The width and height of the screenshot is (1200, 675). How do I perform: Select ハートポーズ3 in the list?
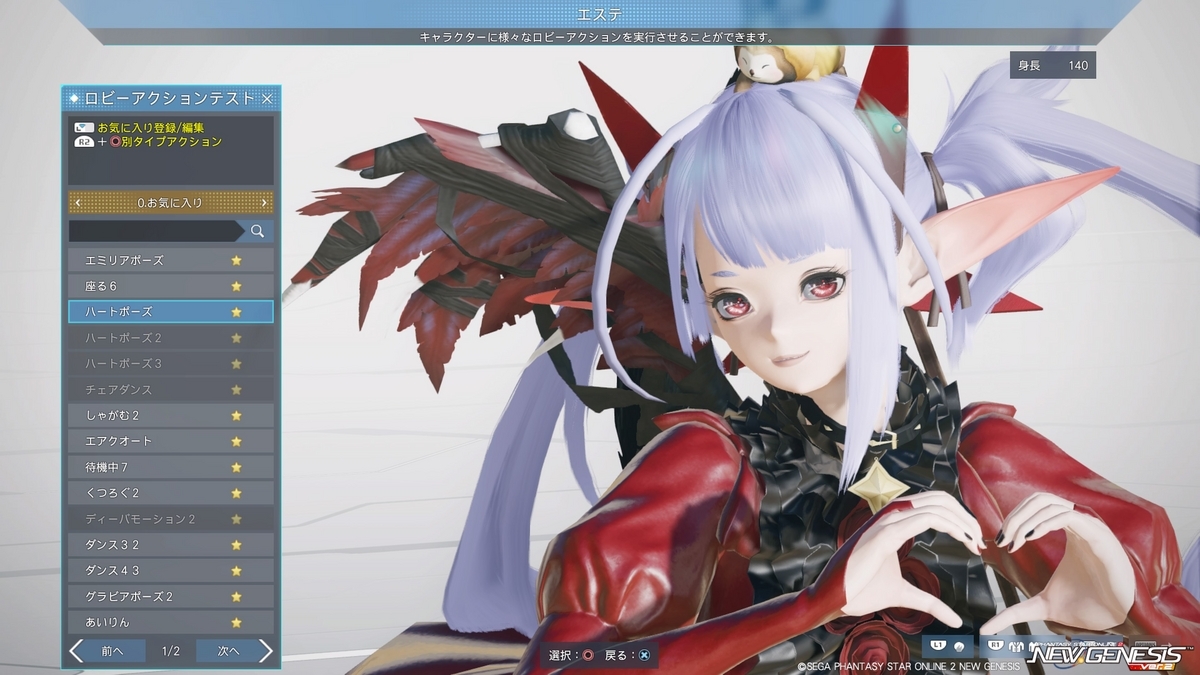point(171,363)
